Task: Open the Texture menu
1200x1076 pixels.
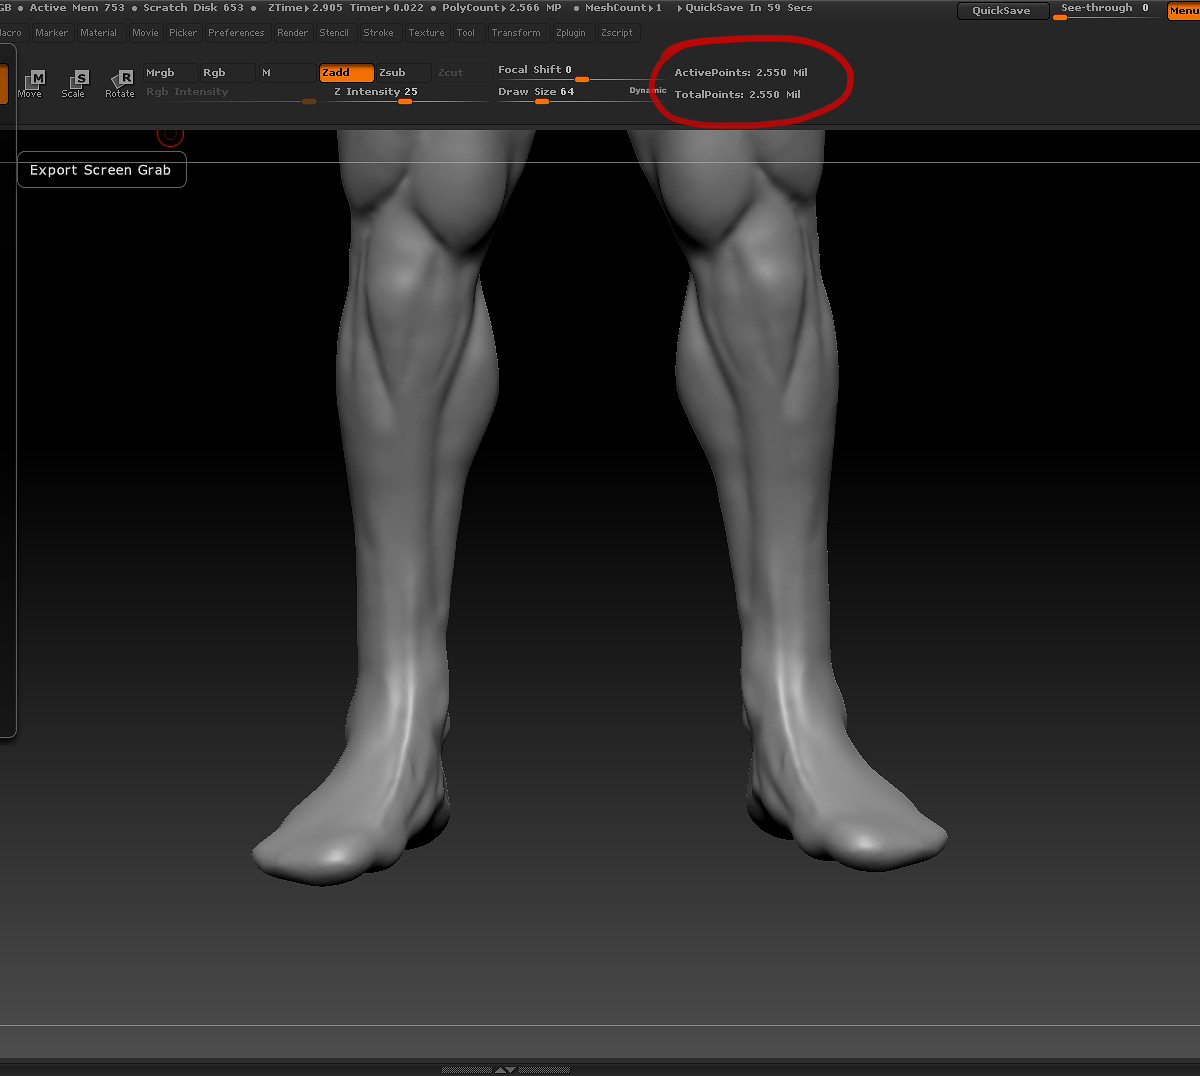Action: click(x=427, y=33)
